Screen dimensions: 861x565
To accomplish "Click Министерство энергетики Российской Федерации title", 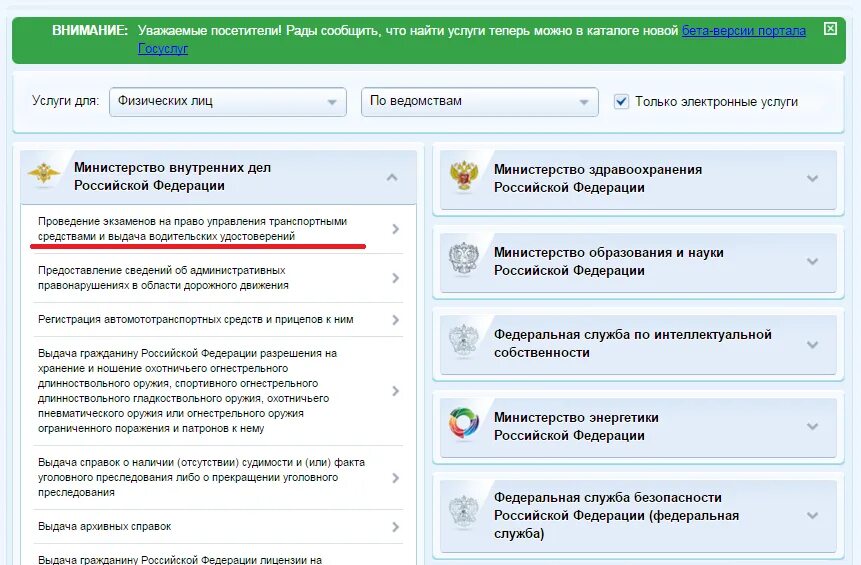I will point(576,426).
